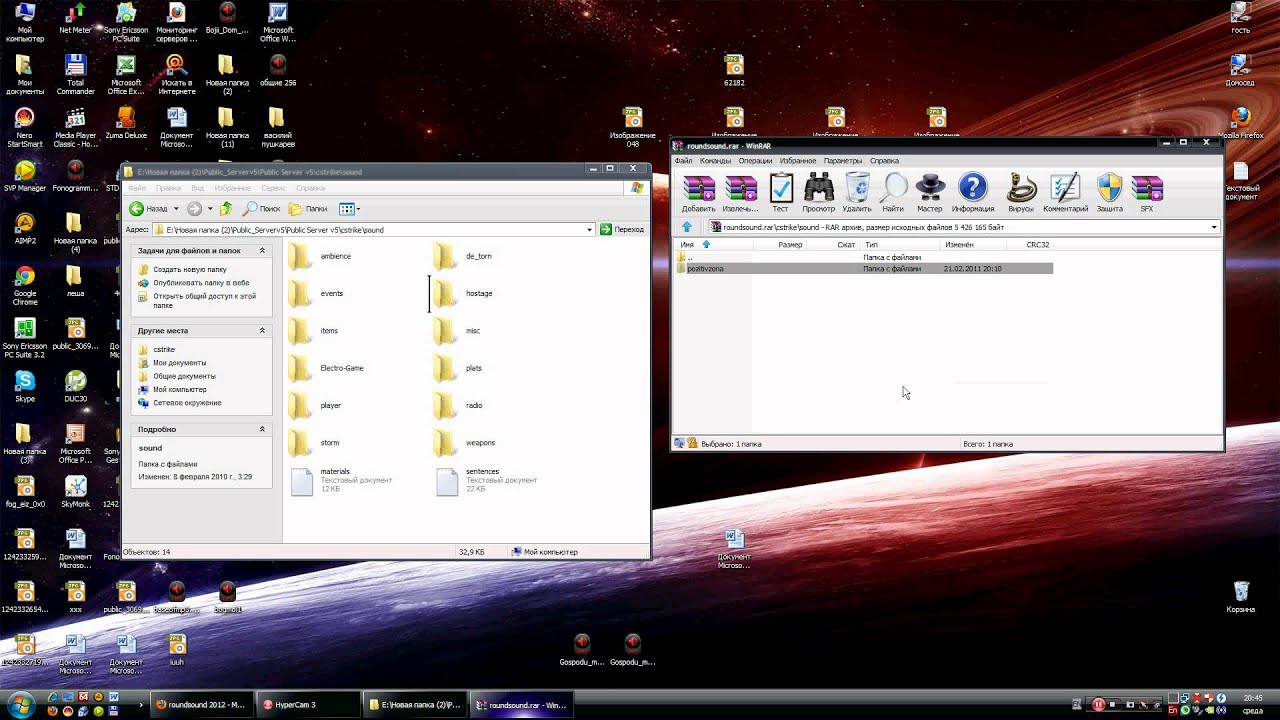Image resolution: width=1280 pixels, height=720 pixels.
Task: Open the Избранное menu in WinRAR
Action: coord(798,160)
